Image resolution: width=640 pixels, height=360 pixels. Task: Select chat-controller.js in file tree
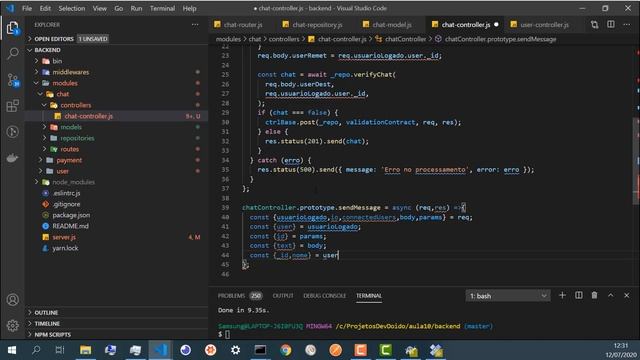click(x=117, y=116)
